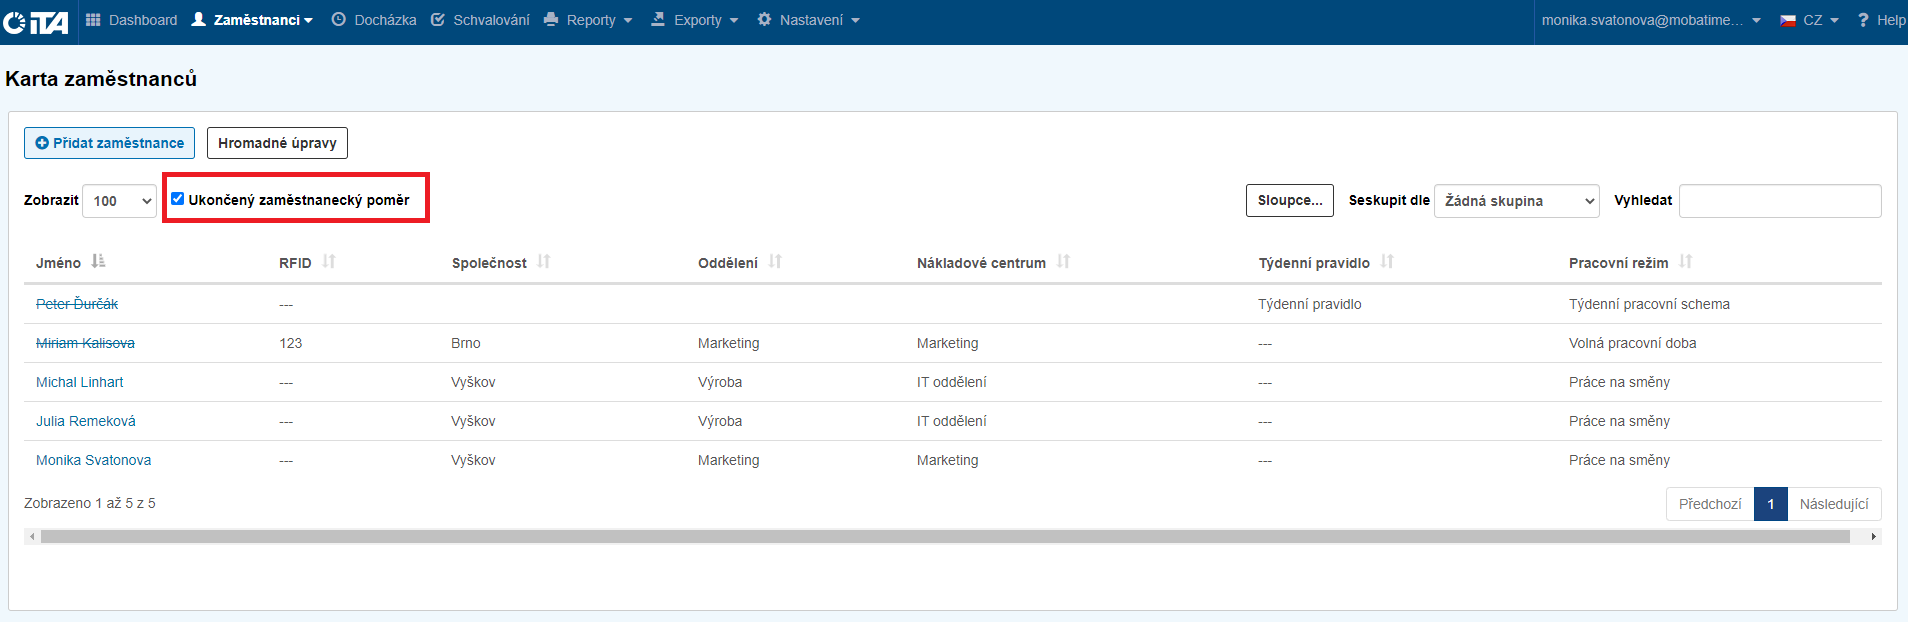Open the CZ language selector
The image size is (1908, 622).
(x=1809, y=20)
